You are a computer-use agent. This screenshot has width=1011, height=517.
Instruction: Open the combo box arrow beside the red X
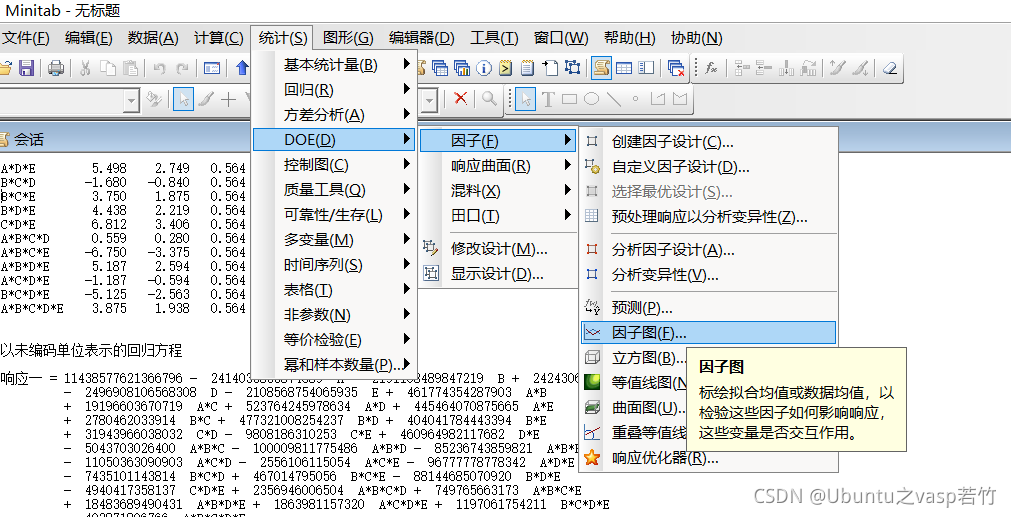click(x=430, y=100)
